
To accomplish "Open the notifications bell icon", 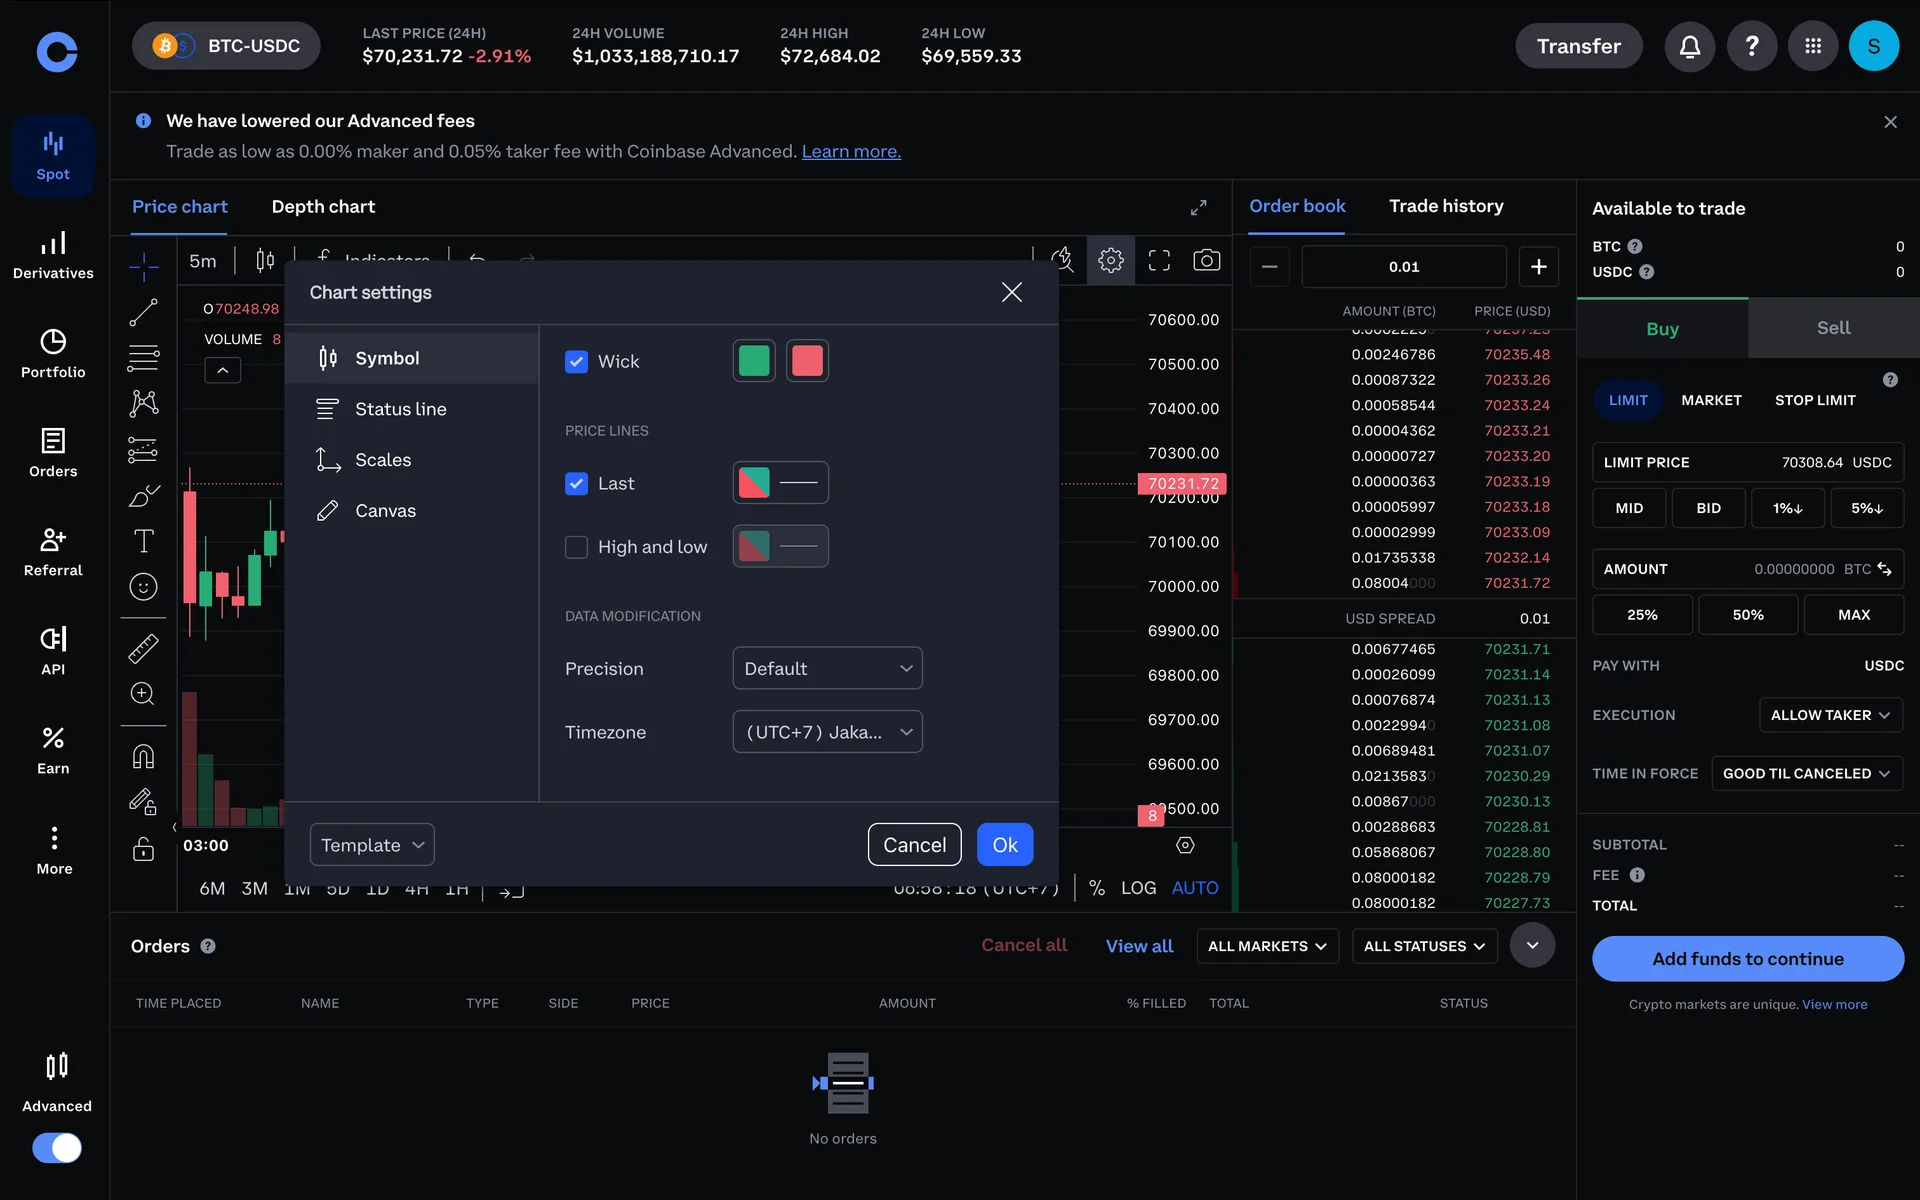I will (x=1689, y=46).
